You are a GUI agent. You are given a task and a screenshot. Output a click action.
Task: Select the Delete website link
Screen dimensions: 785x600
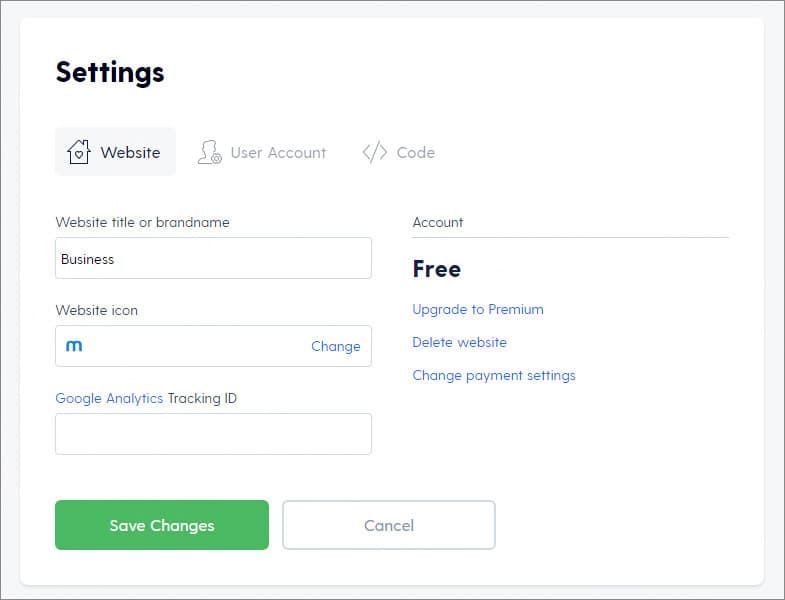[x=459, y=343]
